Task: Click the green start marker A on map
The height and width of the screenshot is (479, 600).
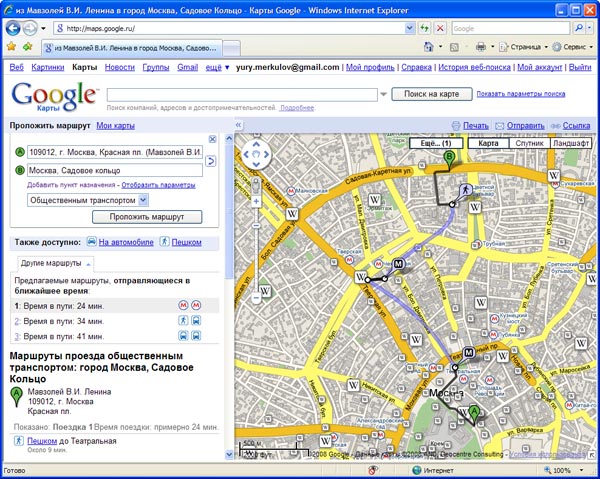Action: (474, 415)
